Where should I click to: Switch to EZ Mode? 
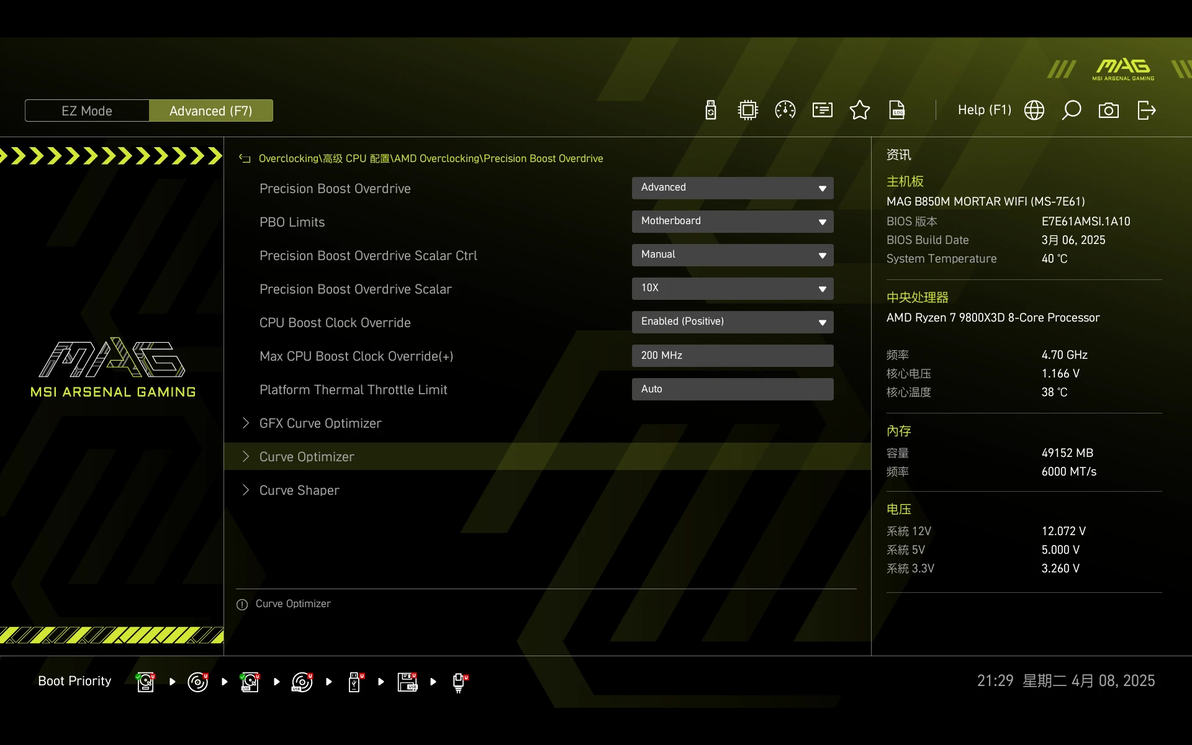[87, 111]
